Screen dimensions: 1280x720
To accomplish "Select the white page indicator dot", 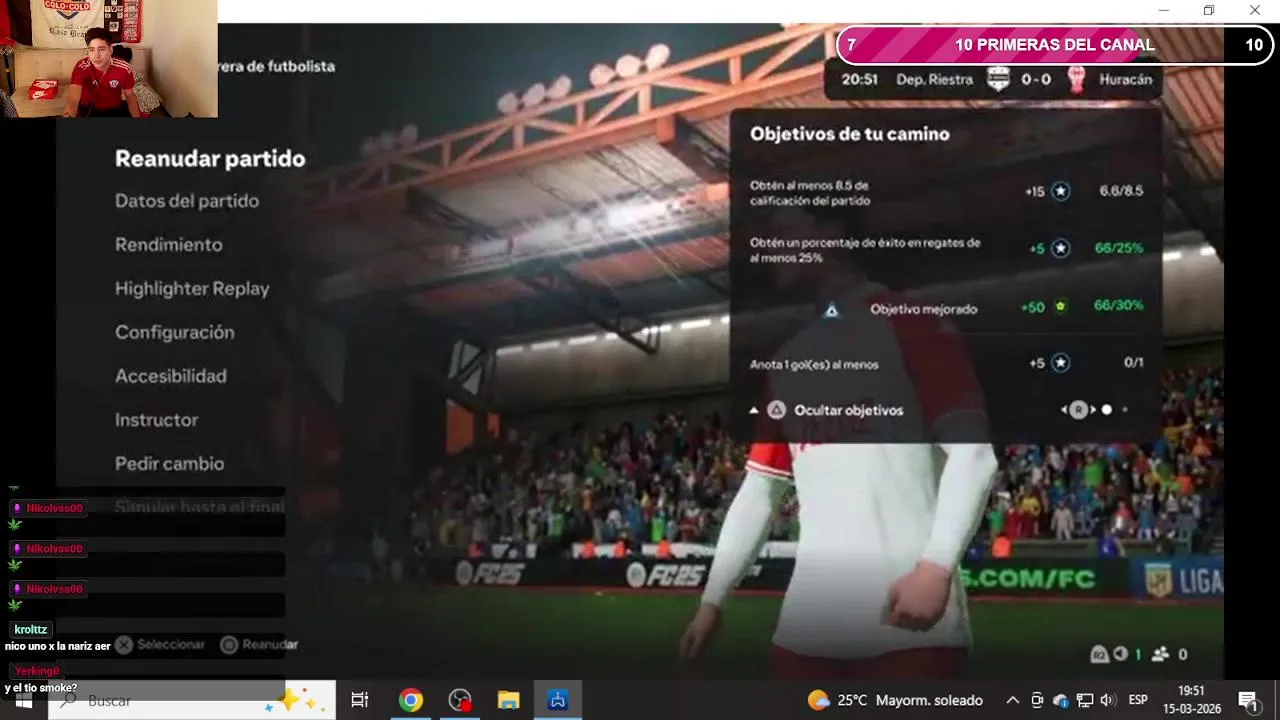I will (1107, 409).
